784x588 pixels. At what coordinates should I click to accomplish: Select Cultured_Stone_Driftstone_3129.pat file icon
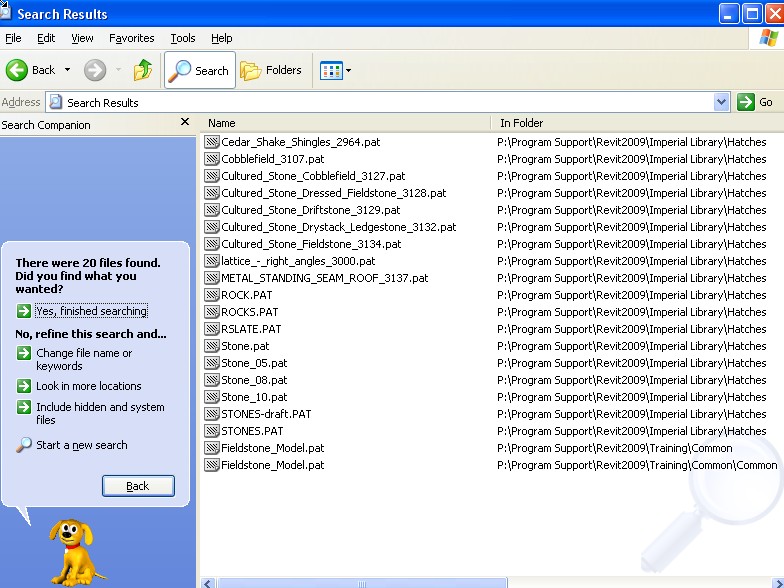pyautogui.click(x=212, y=210)
